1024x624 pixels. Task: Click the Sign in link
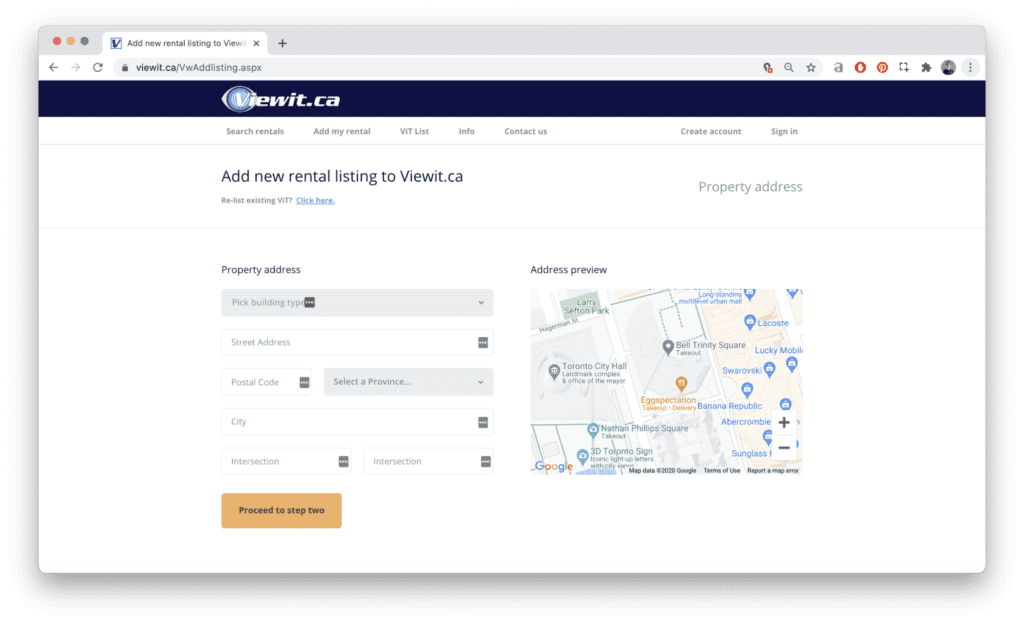click(784, 131)
